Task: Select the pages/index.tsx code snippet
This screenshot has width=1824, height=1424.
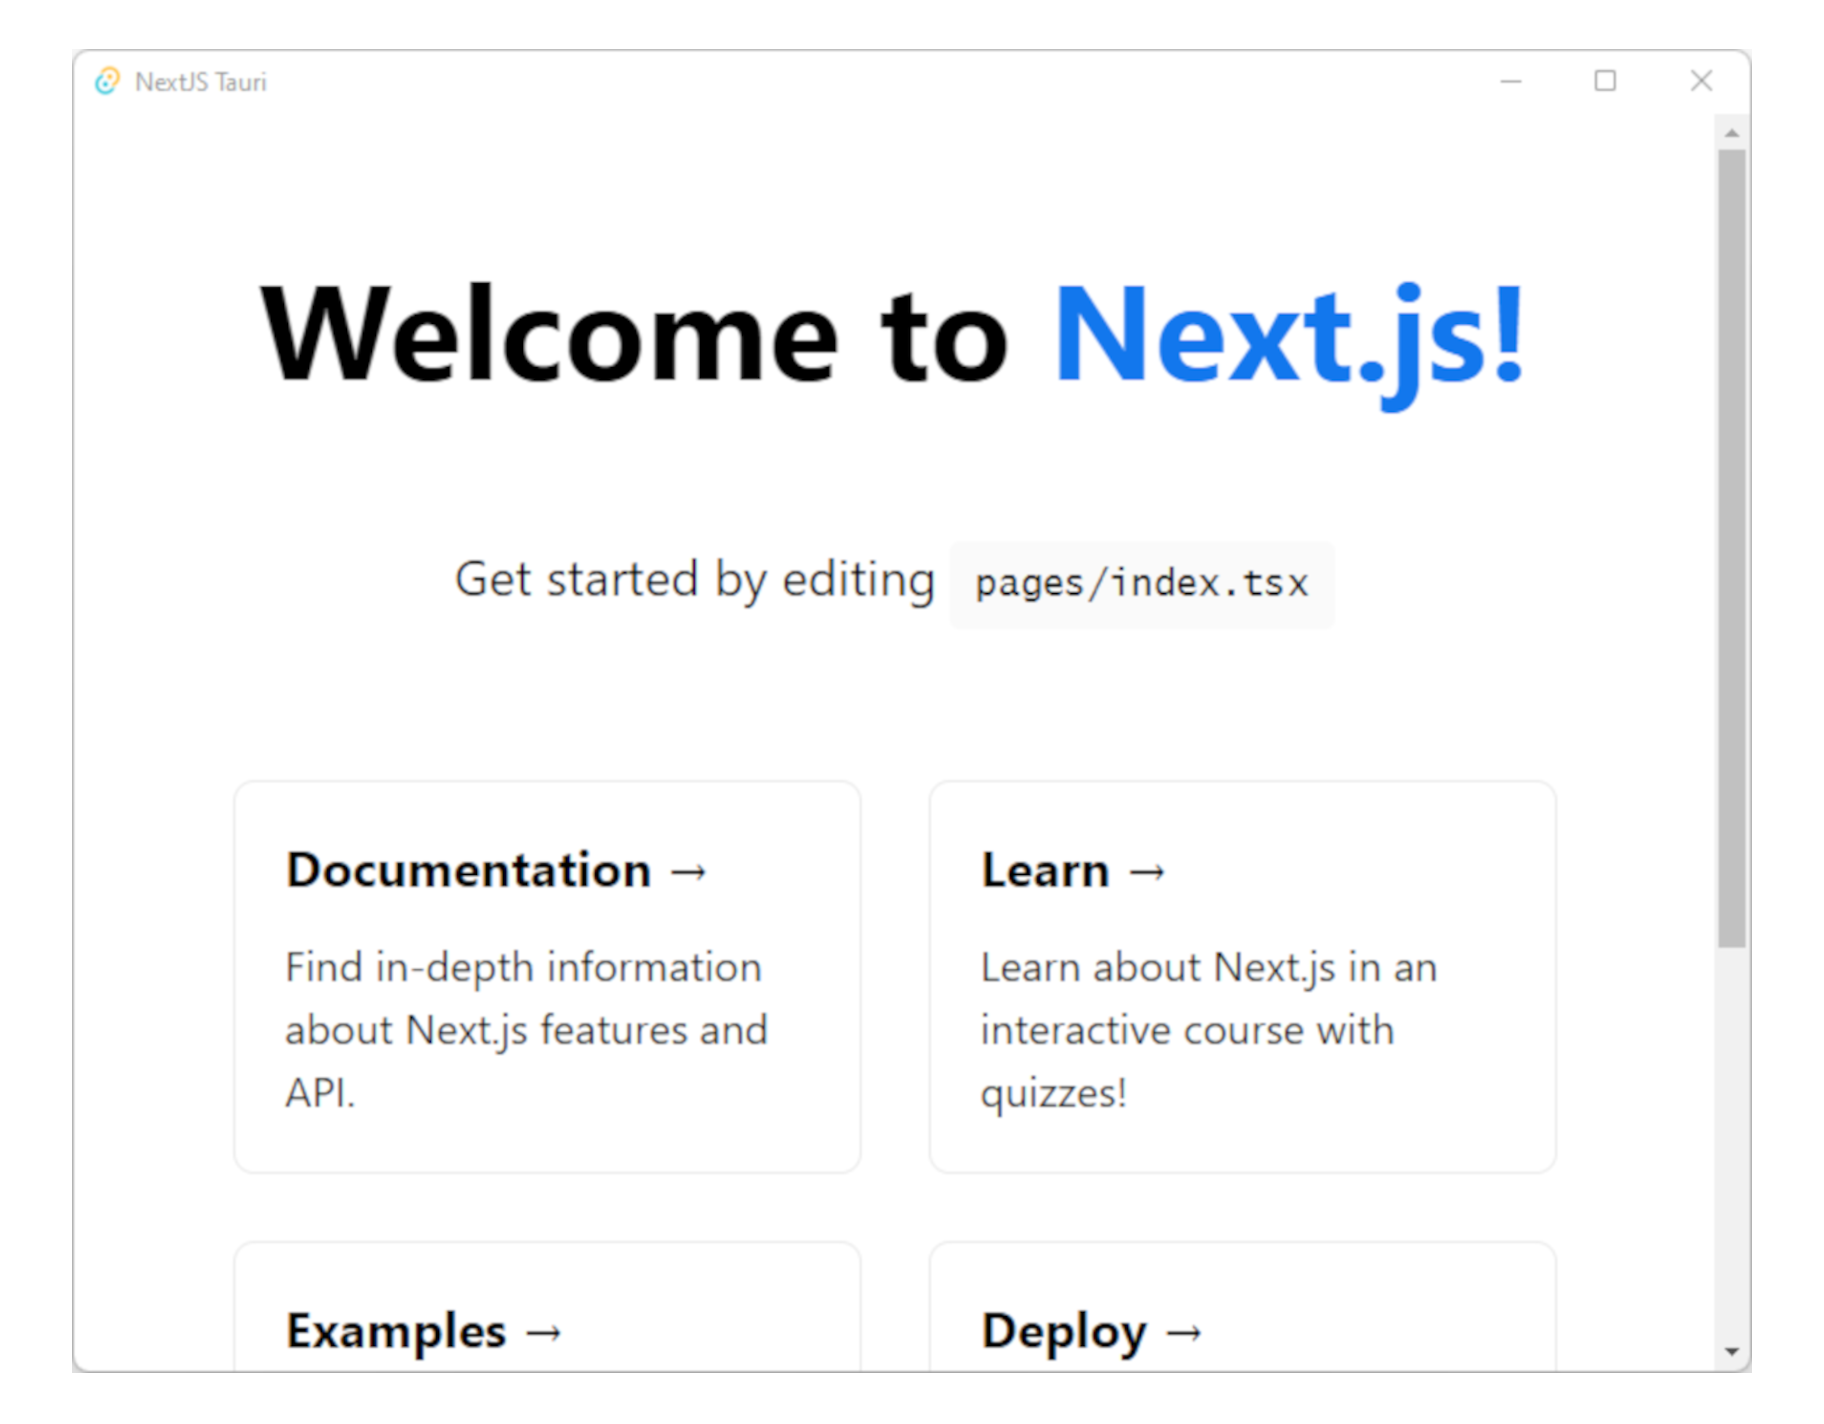Action: pyautogui.click(x=1140, y=583)
